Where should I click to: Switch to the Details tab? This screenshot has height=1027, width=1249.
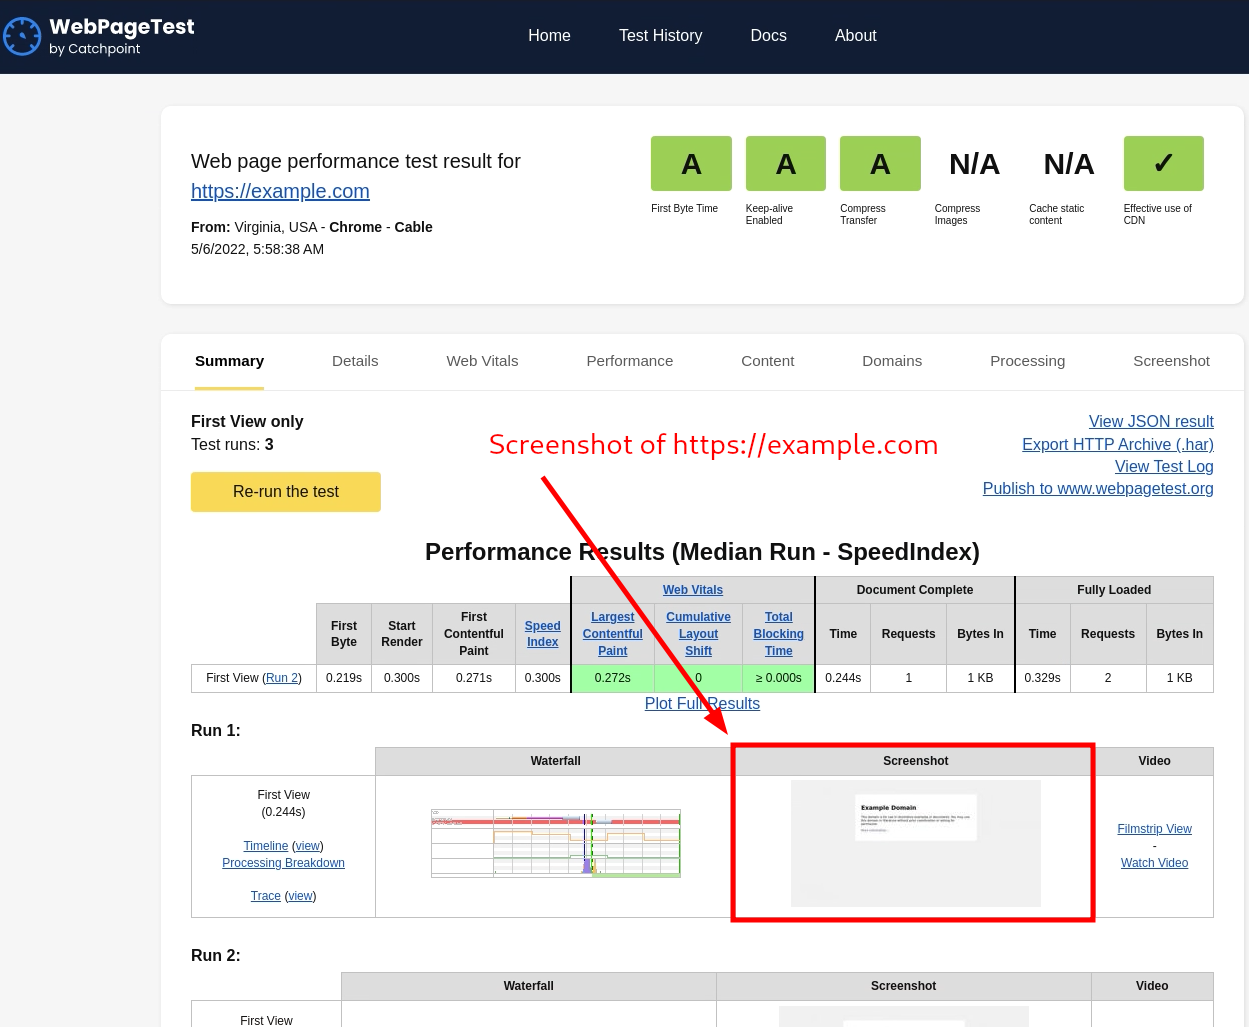tap(355, 361)
